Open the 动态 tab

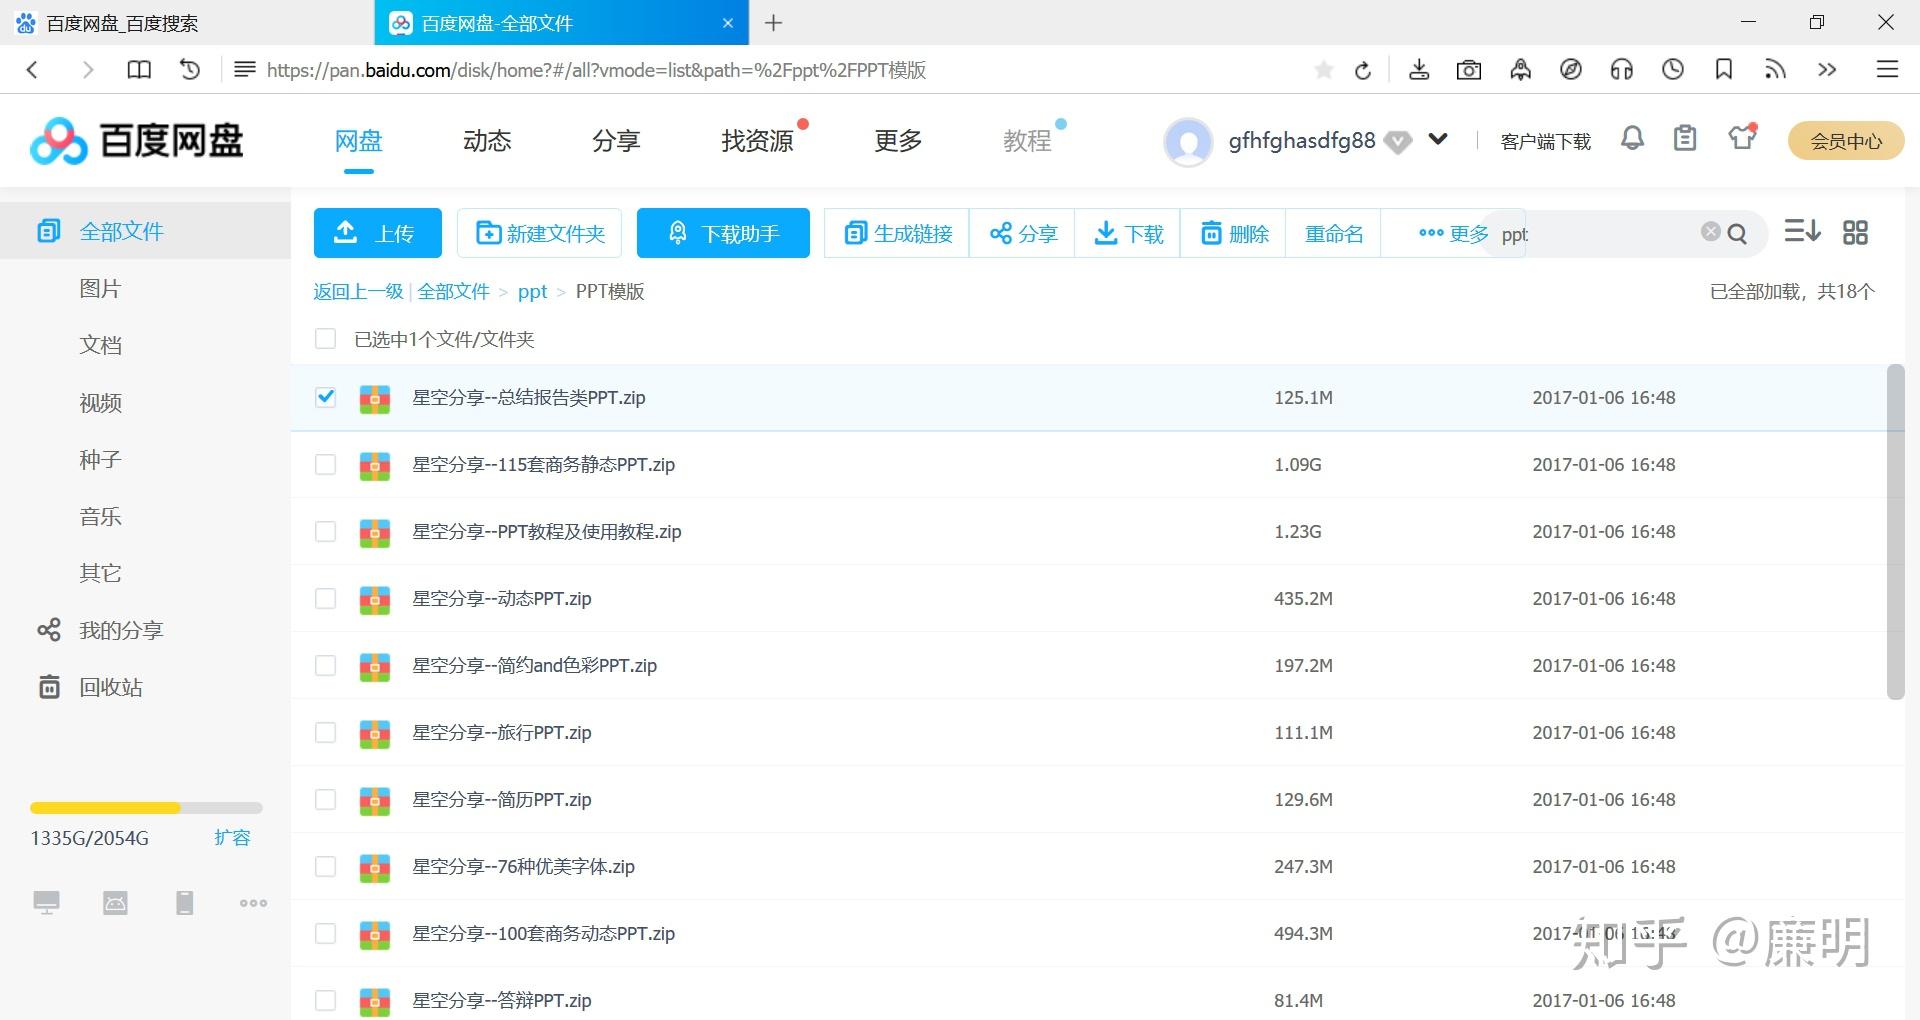pos(487,141)
